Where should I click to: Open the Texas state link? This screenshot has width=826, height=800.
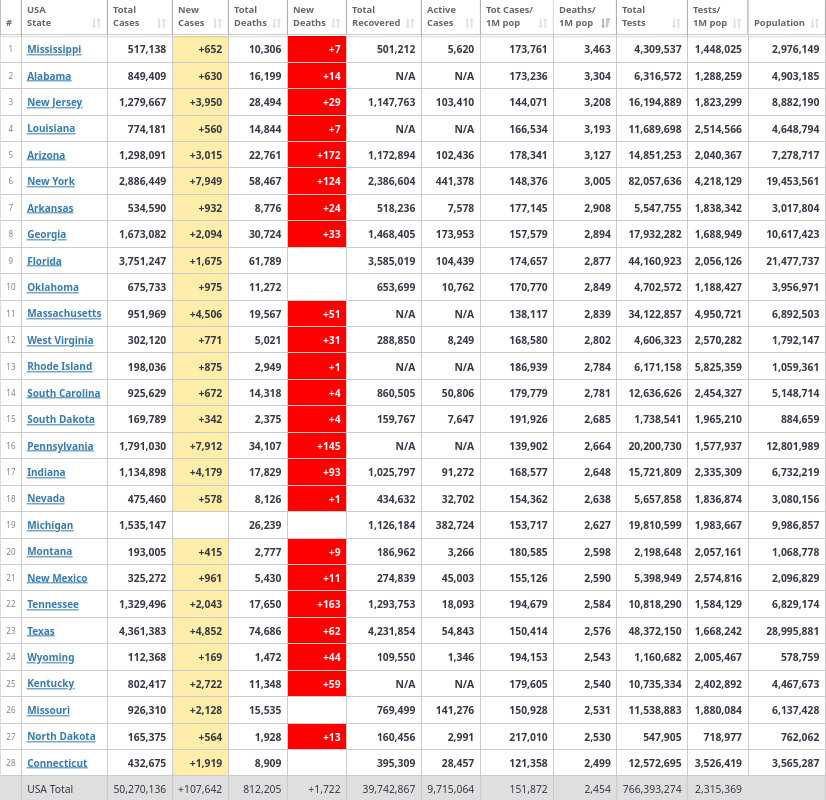click(x=41, y=631)
